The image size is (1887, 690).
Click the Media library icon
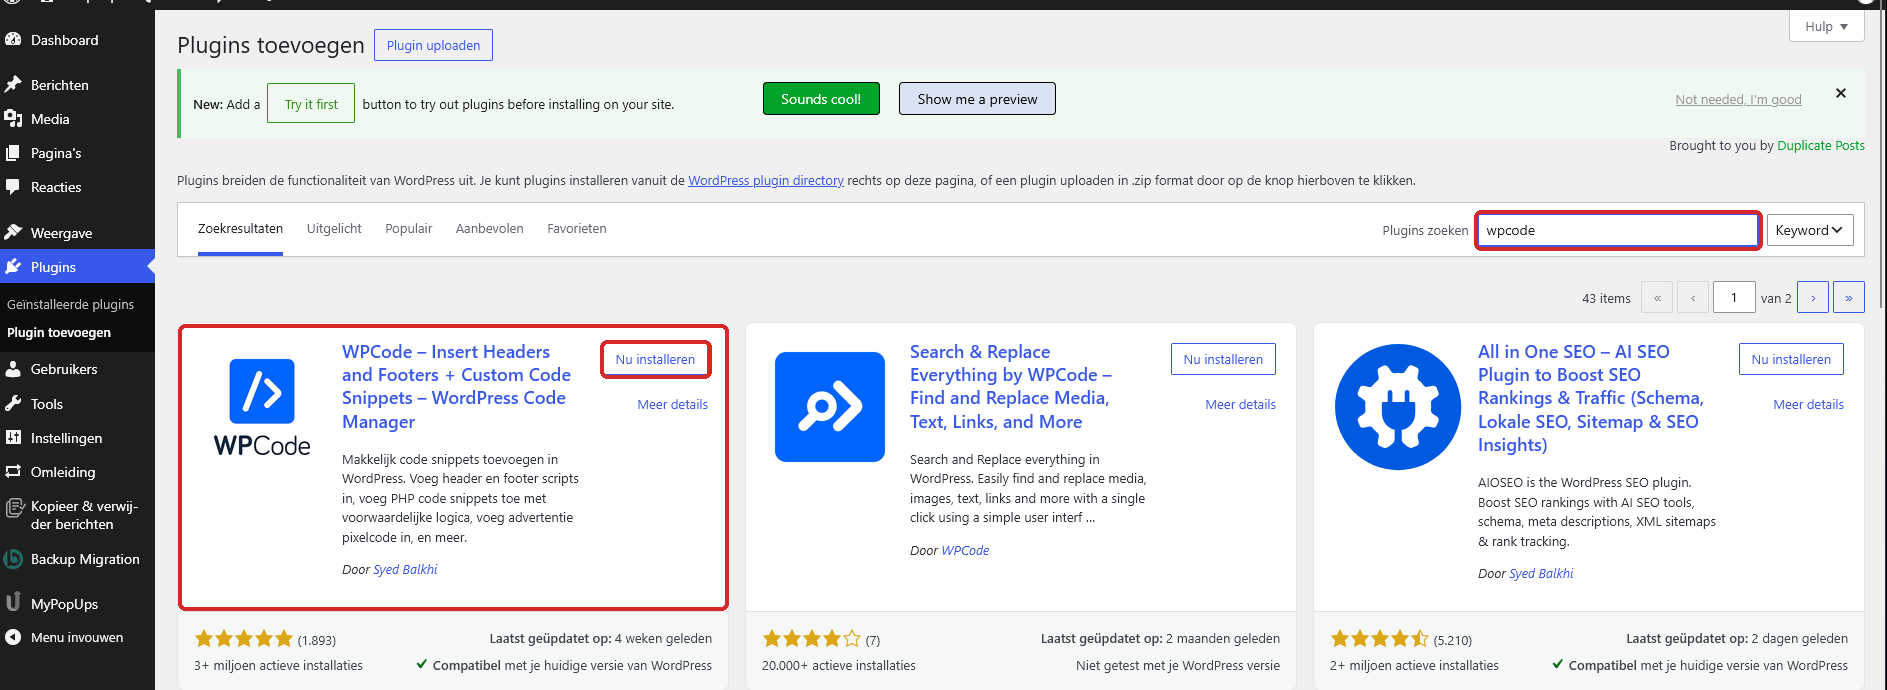pyautogui.click(x=13, y=119)
